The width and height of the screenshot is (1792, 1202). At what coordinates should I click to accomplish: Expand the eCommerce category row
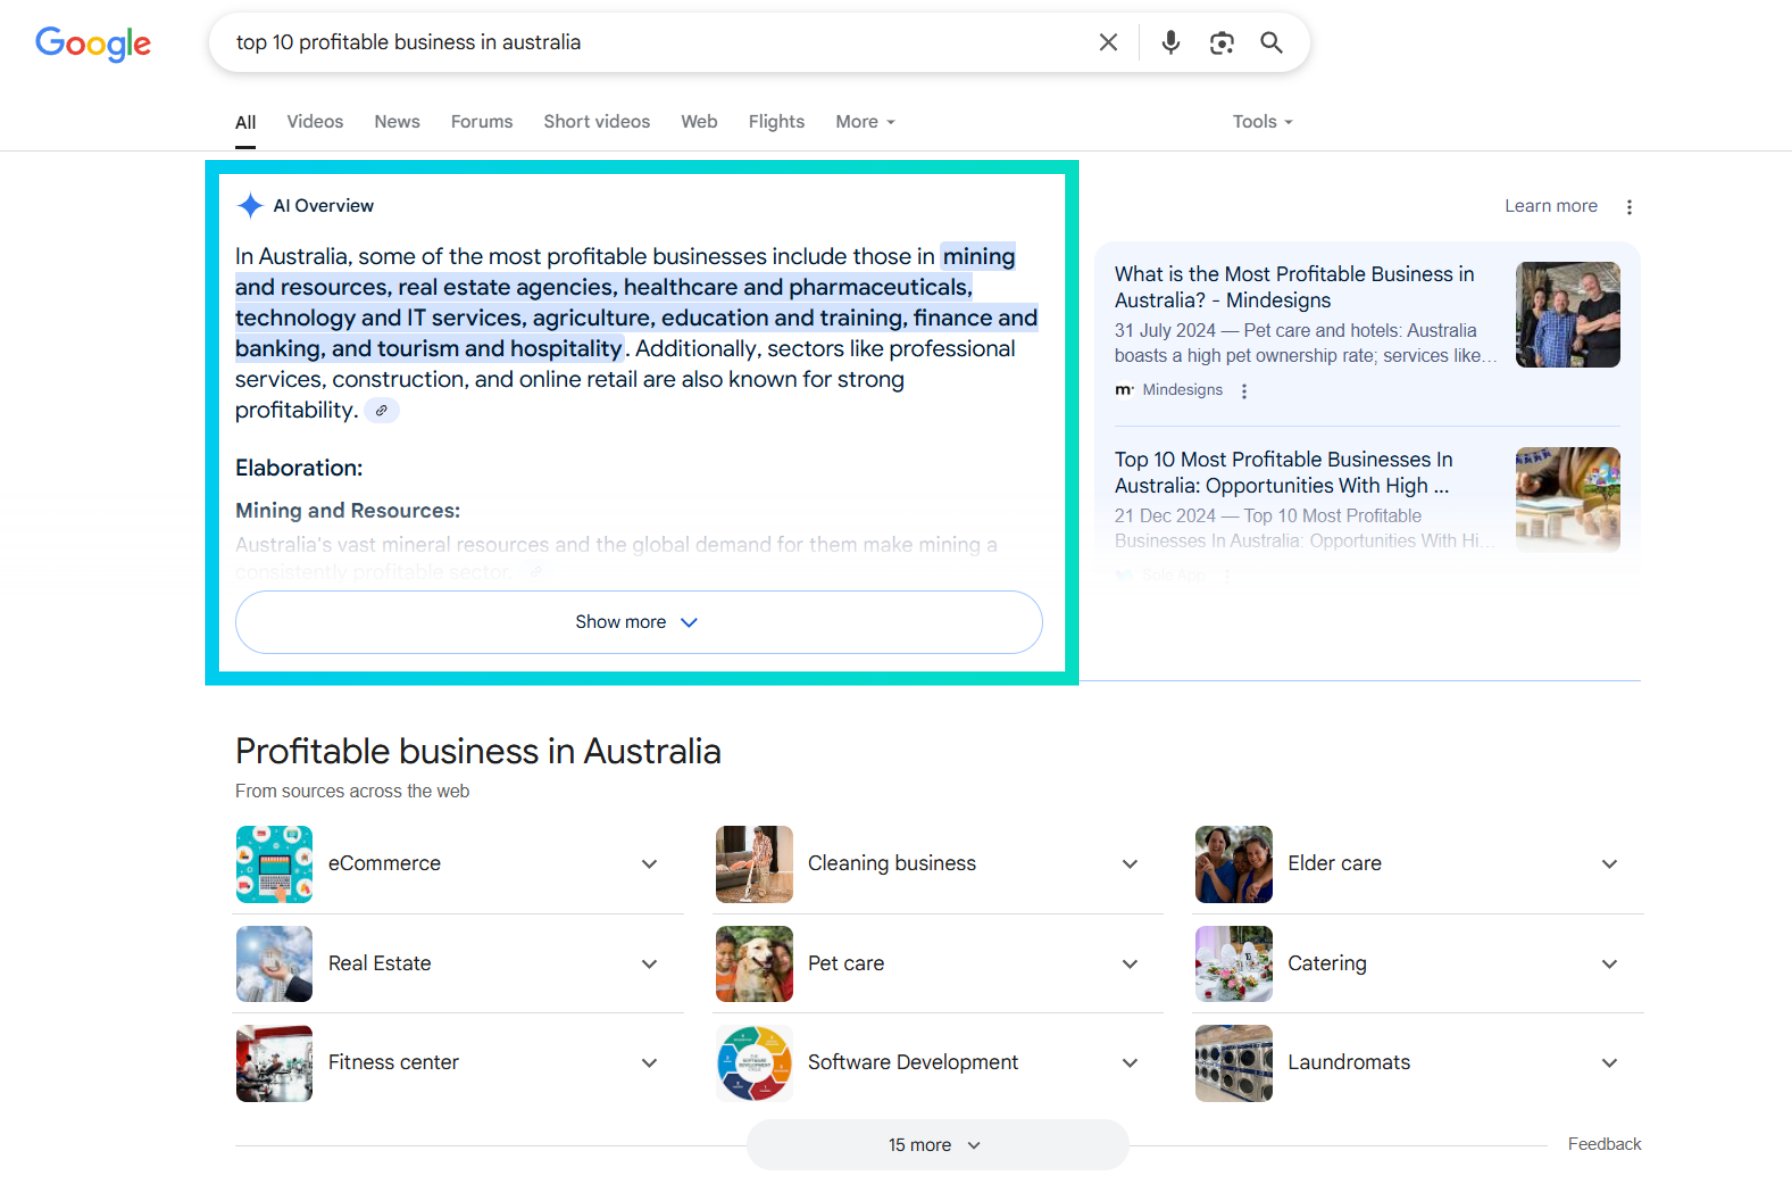click(x=649, y=864)
